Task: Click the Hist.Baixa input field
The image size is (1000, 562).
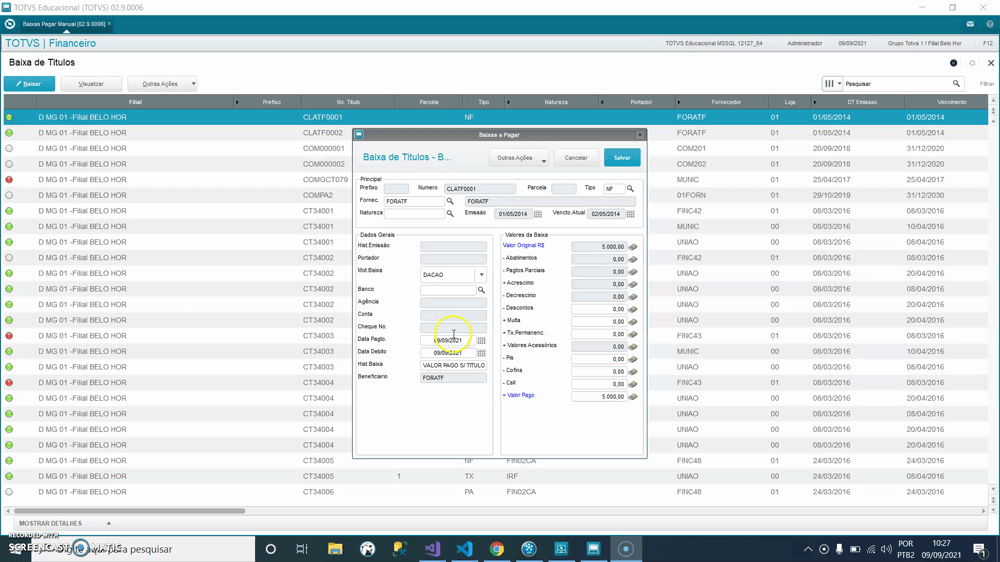Action: coord(453,366)
